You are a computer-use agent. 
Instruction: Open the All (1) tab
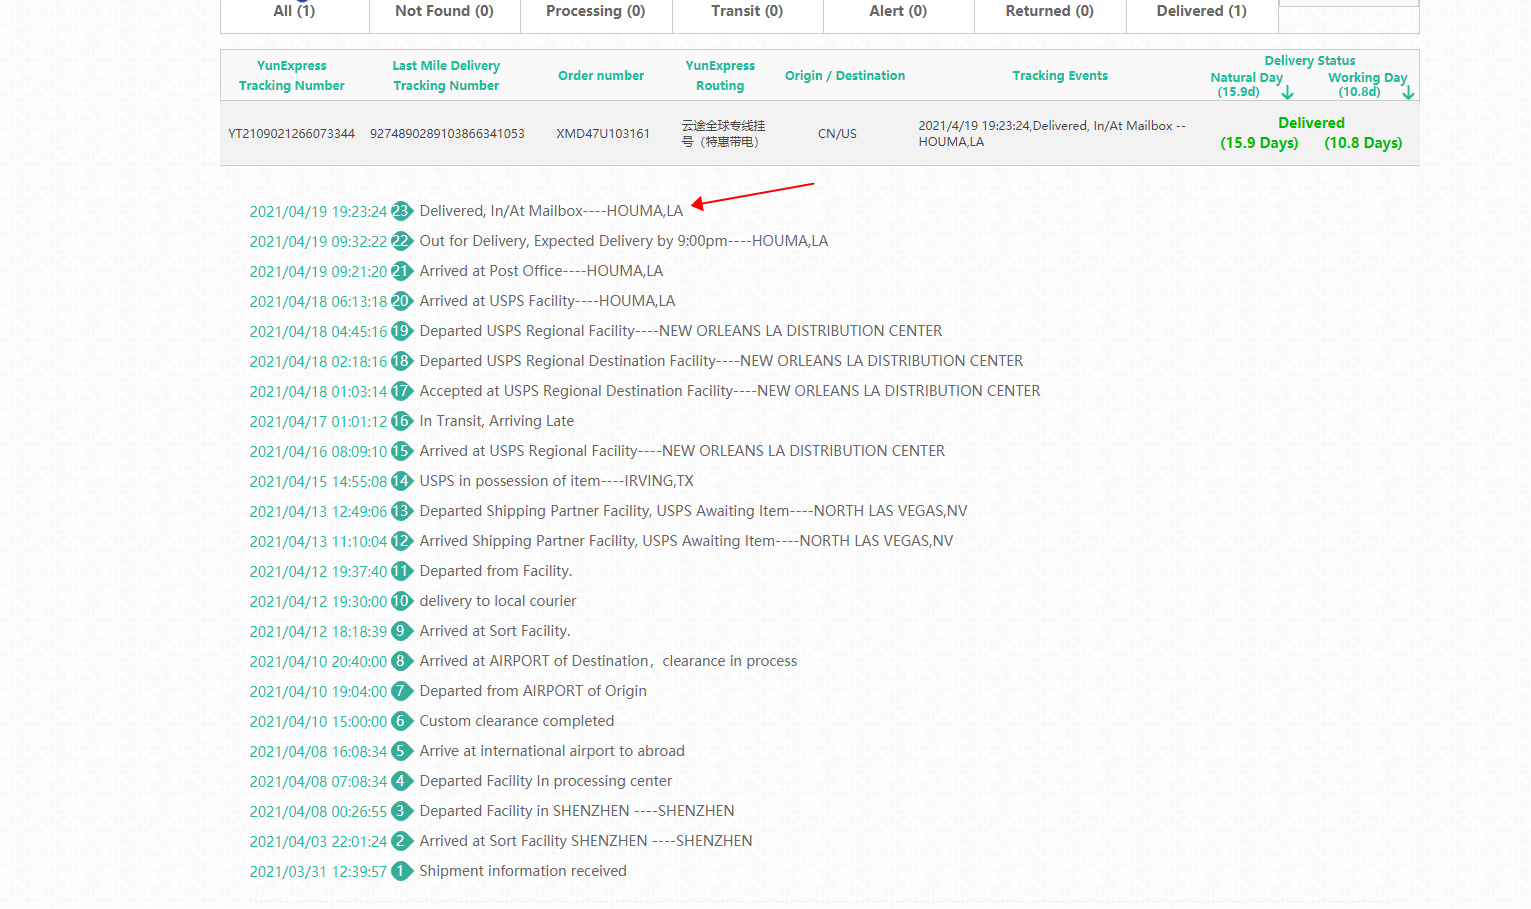[x=294, y=11]
